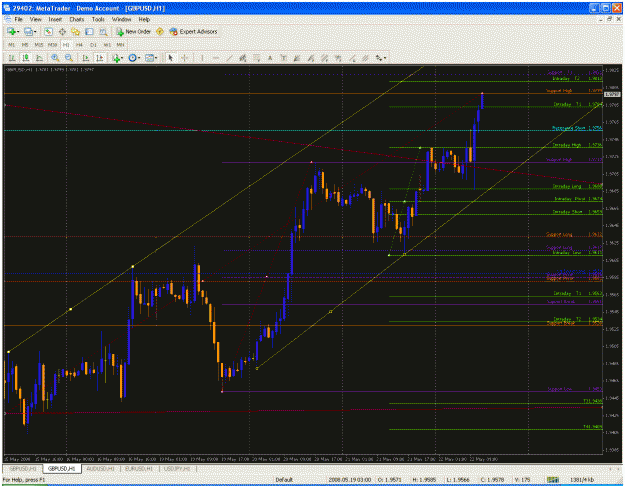Viewport: 625px width, 486px height.
Task: Open the chart window system icon beside File
Action: 8,19
